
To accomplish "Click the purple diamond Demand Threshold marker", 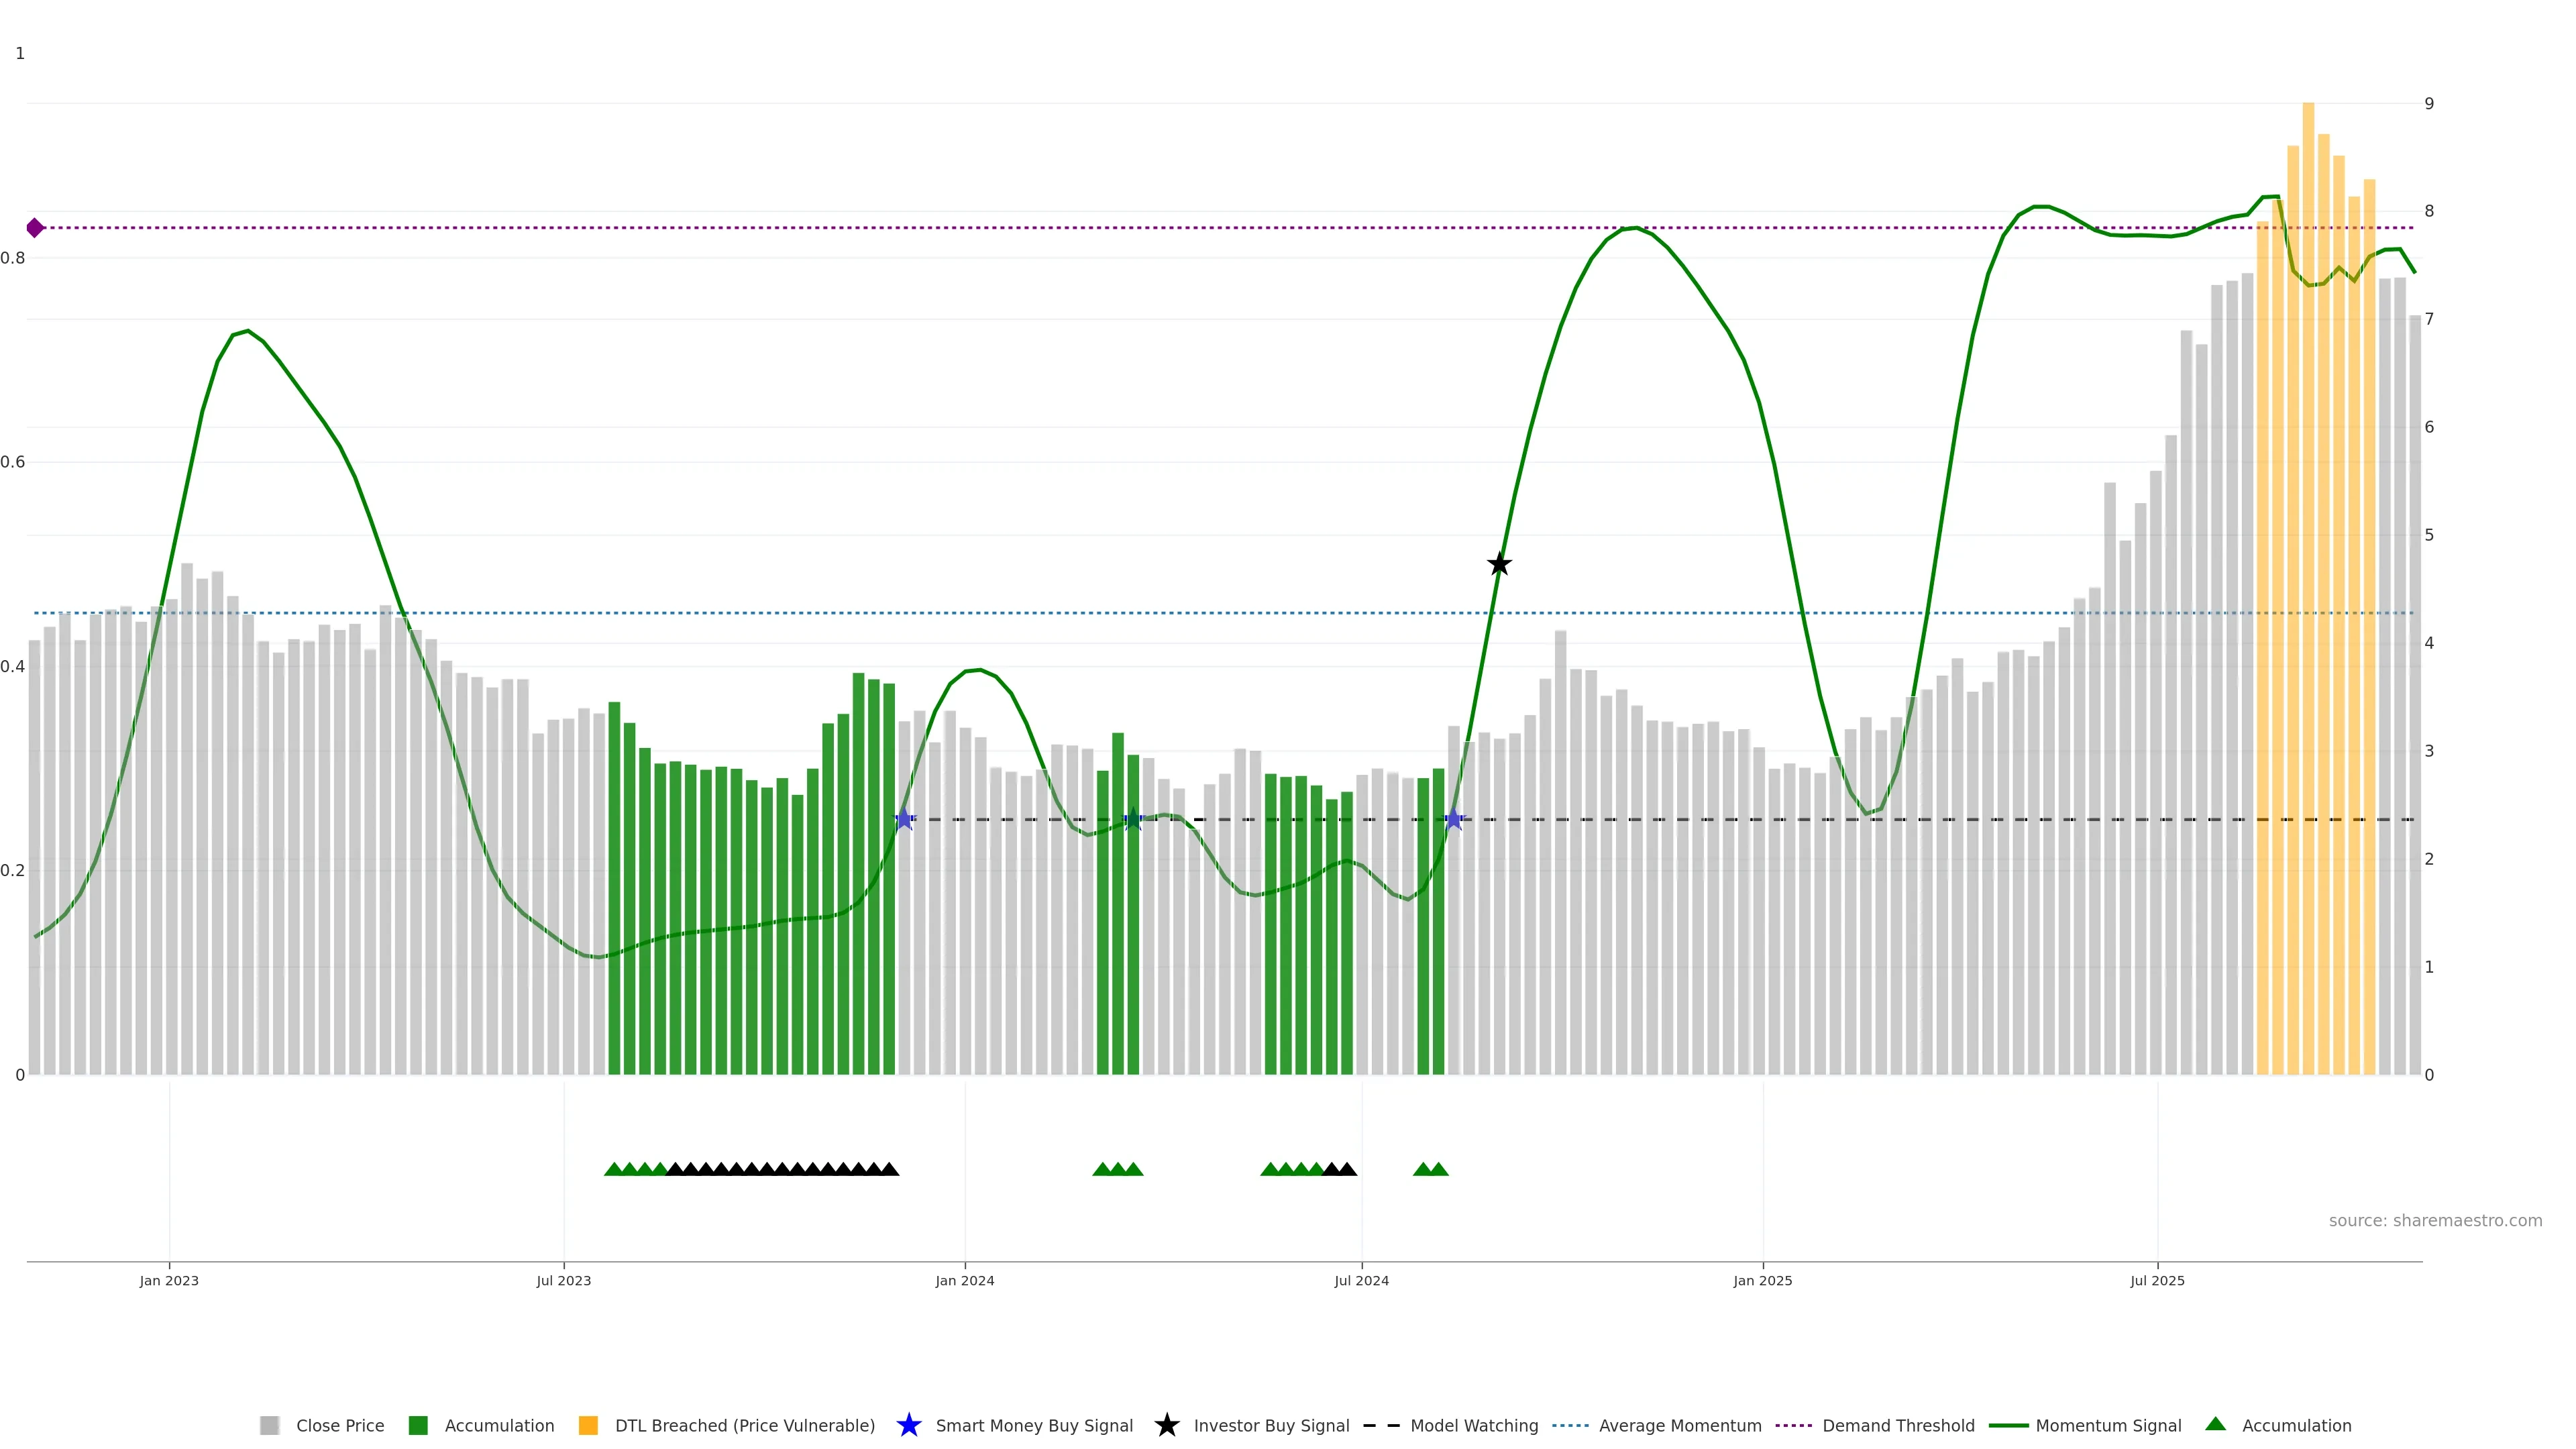I will point(35,228).
